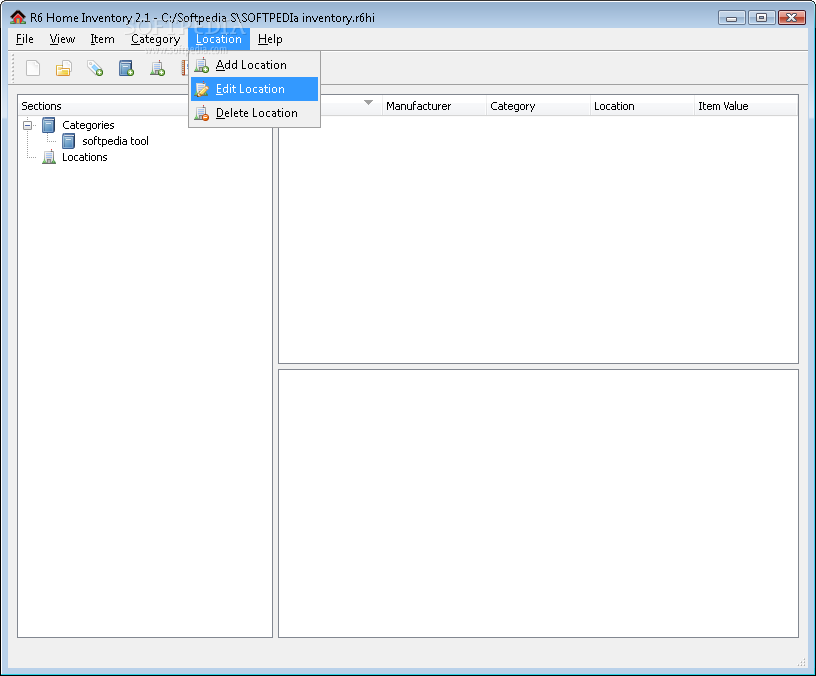Click the Add Category book toolbar icon
This screenshot has height=676, width=816.
[x=126, y=68]
